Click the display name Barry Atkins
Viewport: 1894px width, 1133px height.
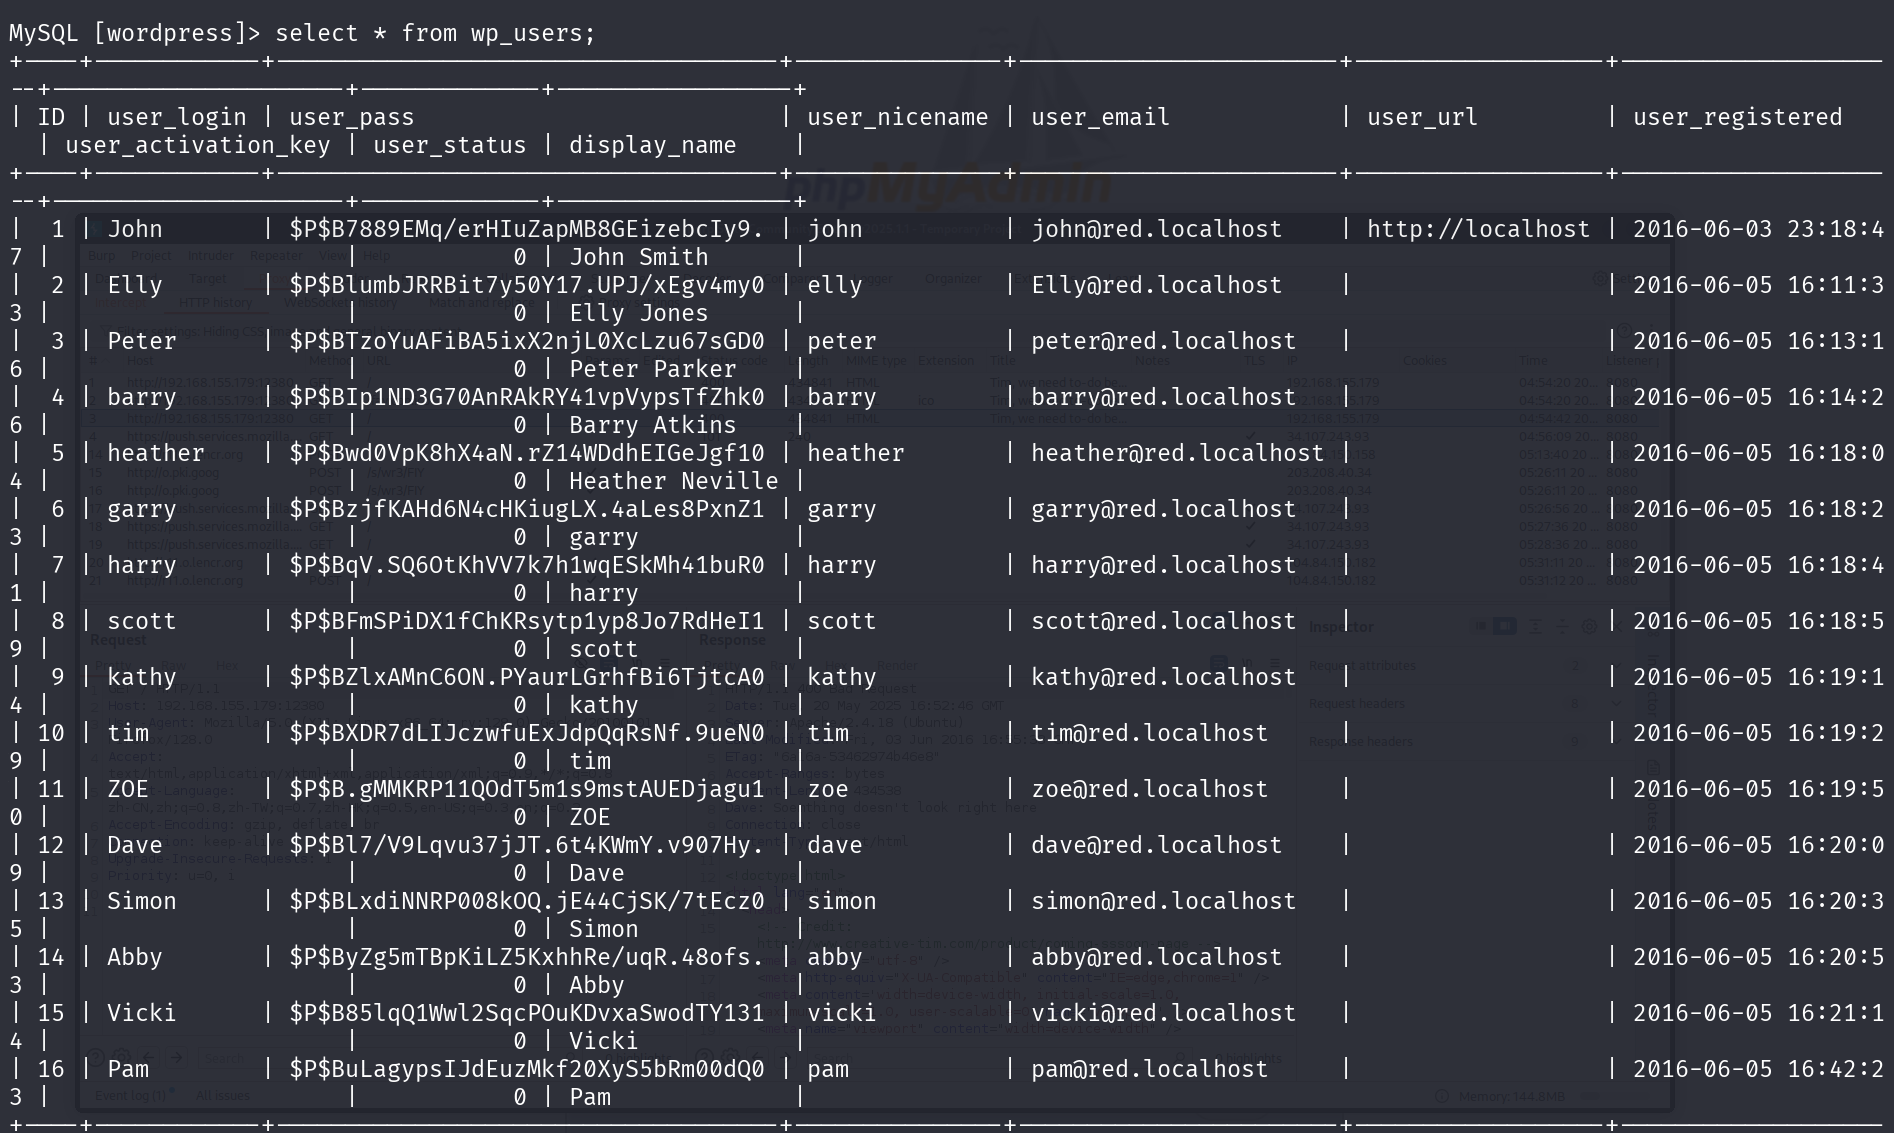coord(653,425)
